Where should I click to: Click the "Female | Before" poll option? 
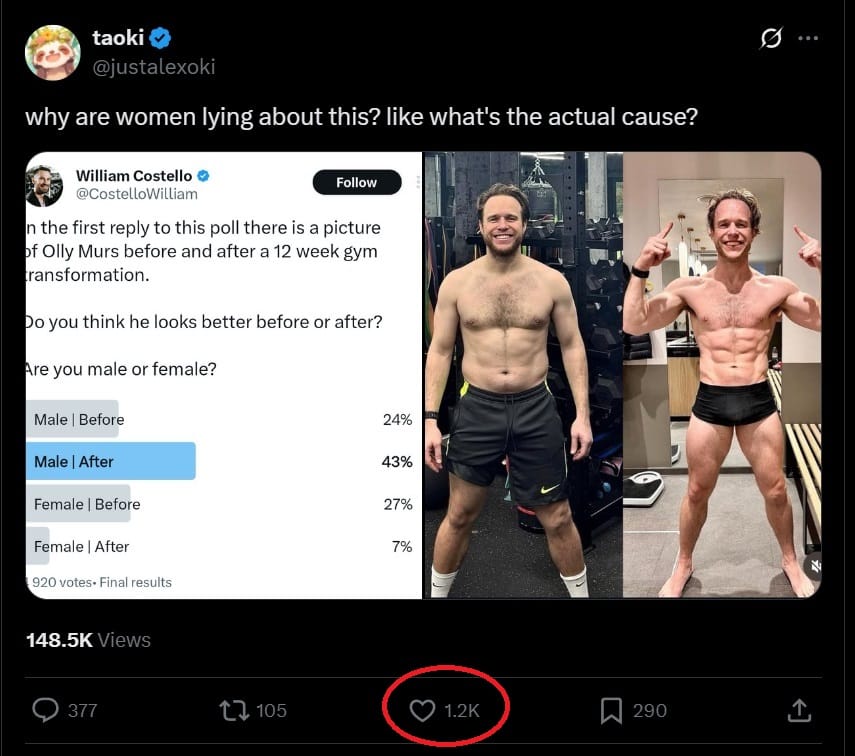pos(87,504)
